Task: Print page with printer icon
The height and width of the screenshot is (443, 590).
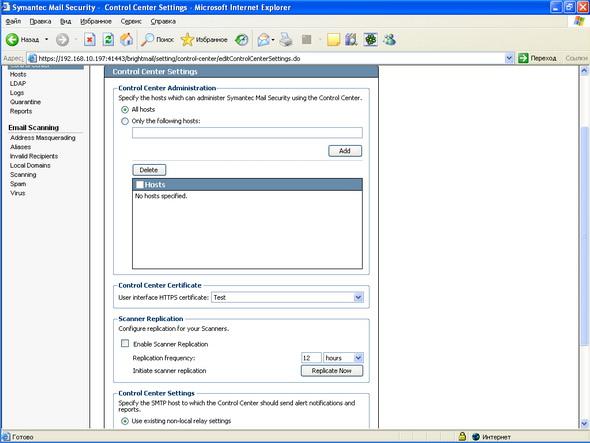Action: click(x=286, y=40)
